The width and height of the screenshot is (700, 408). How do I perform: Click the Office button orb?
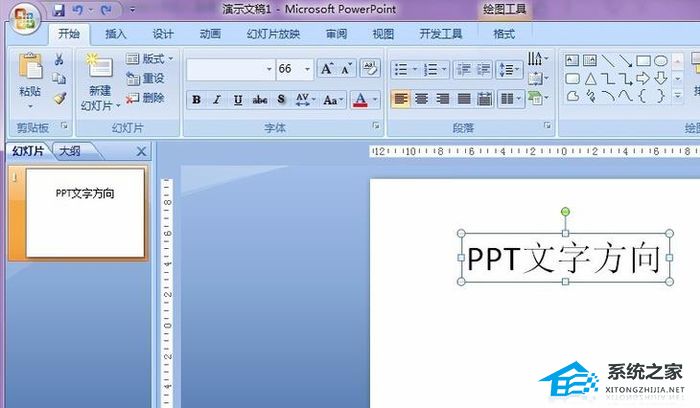(24, 18)
